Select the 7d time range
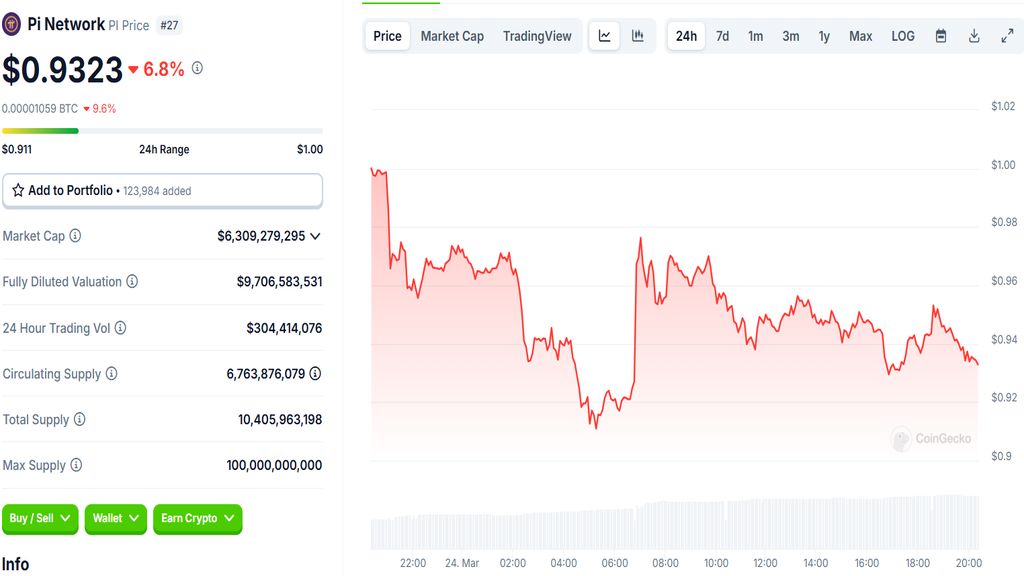Viewport: 1024px width, 576px height. point(722,36)
